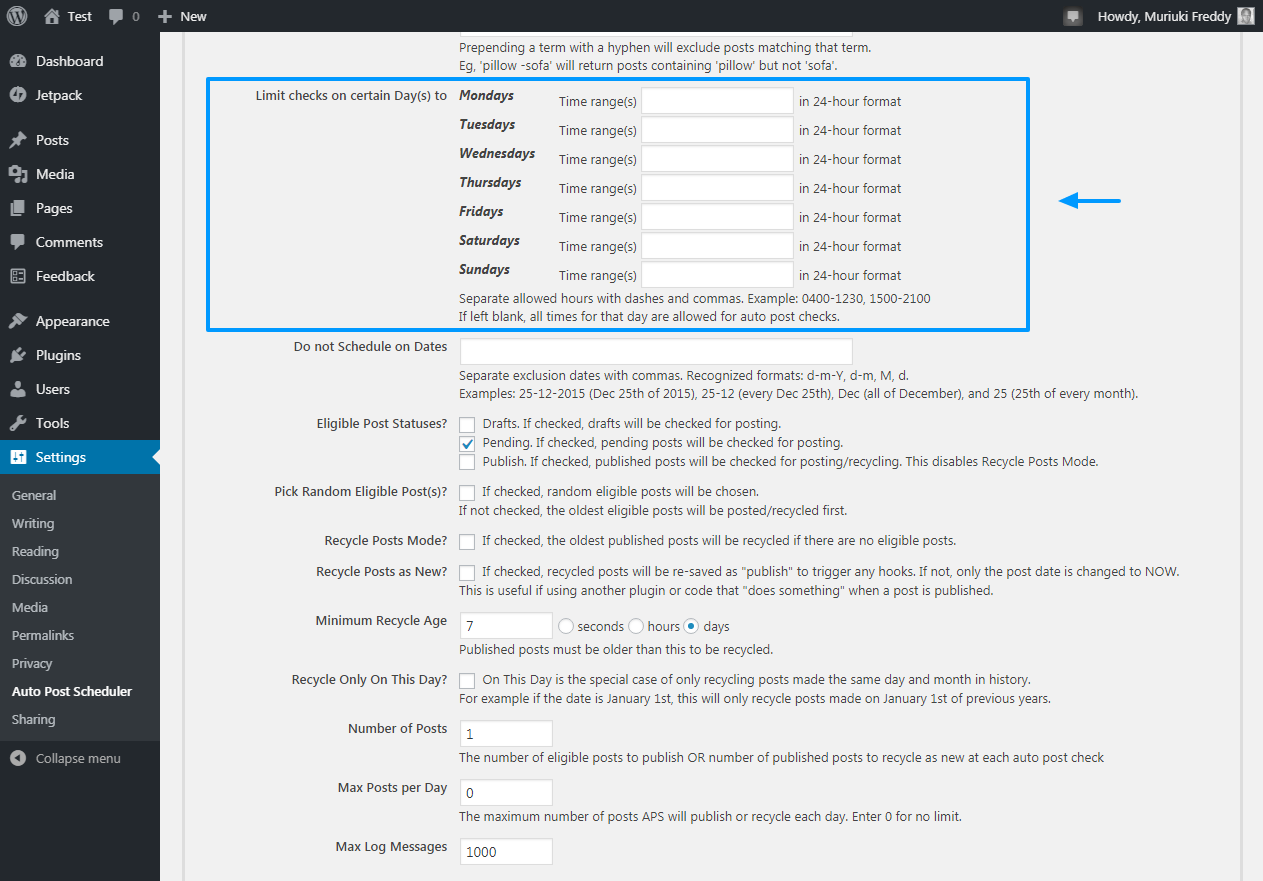Click the Do not Schedule on Dates field
The height and width of the screenshot is (881, 1263).
click(656, 351)
